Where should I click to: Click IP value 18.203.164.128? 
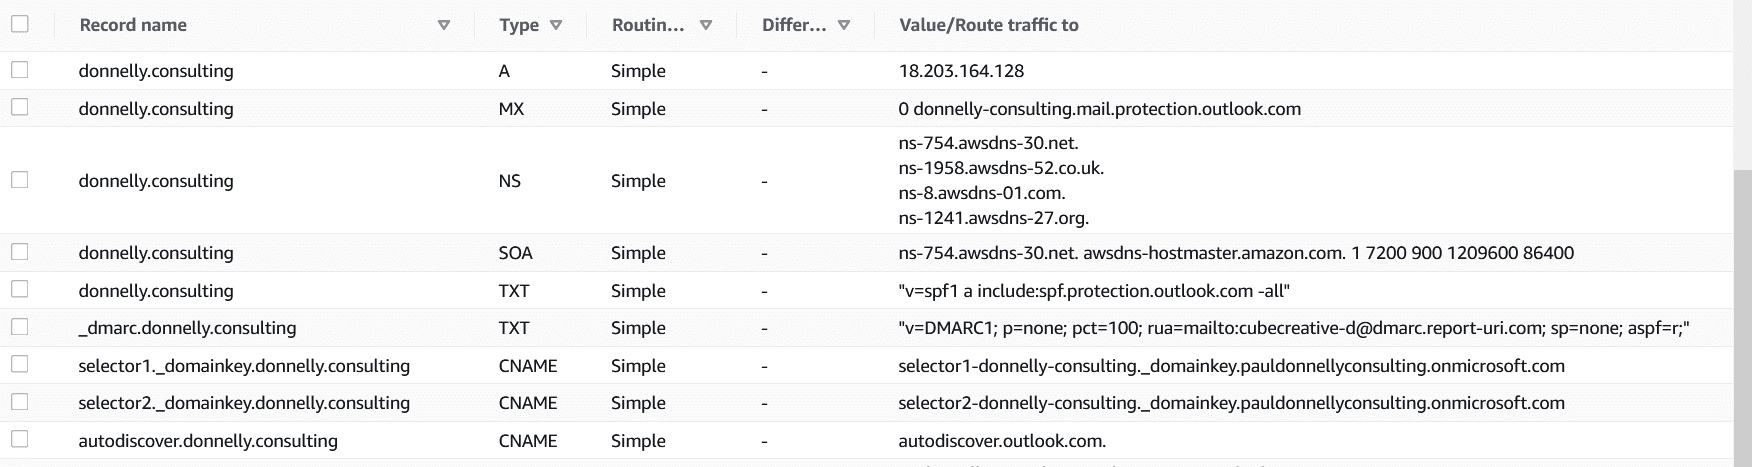point(961,71)
